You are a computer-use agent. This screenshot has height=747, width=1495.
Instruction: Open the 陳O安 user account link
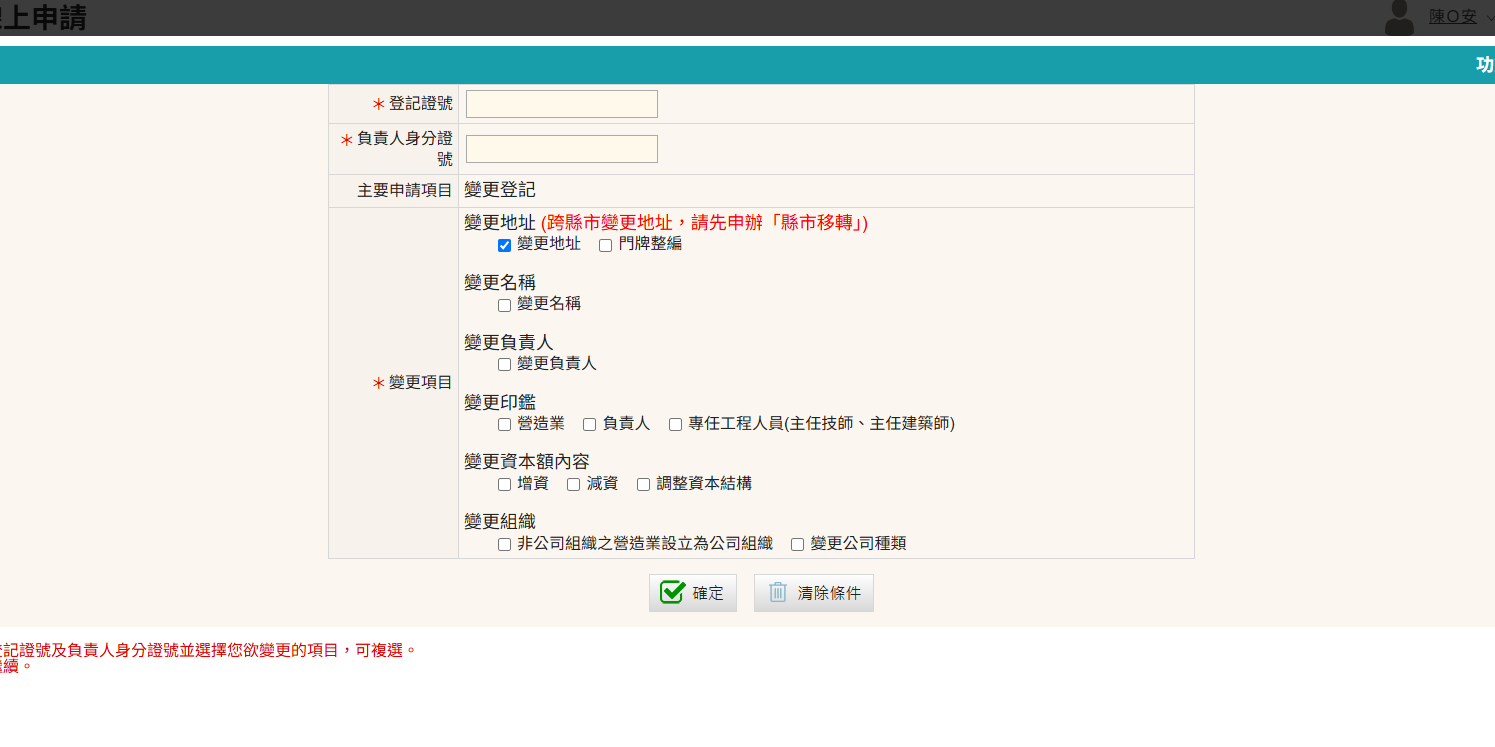tap(1452, 17)
